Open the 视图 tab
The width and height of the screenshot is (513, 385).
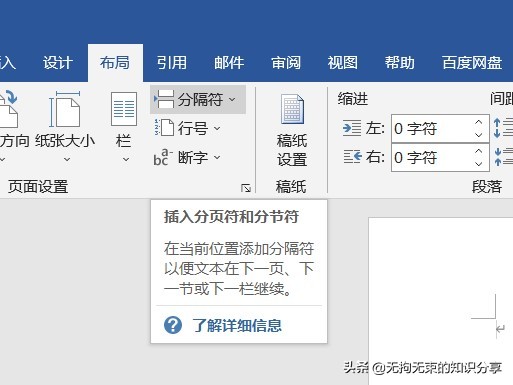click(x=343, y=63)
